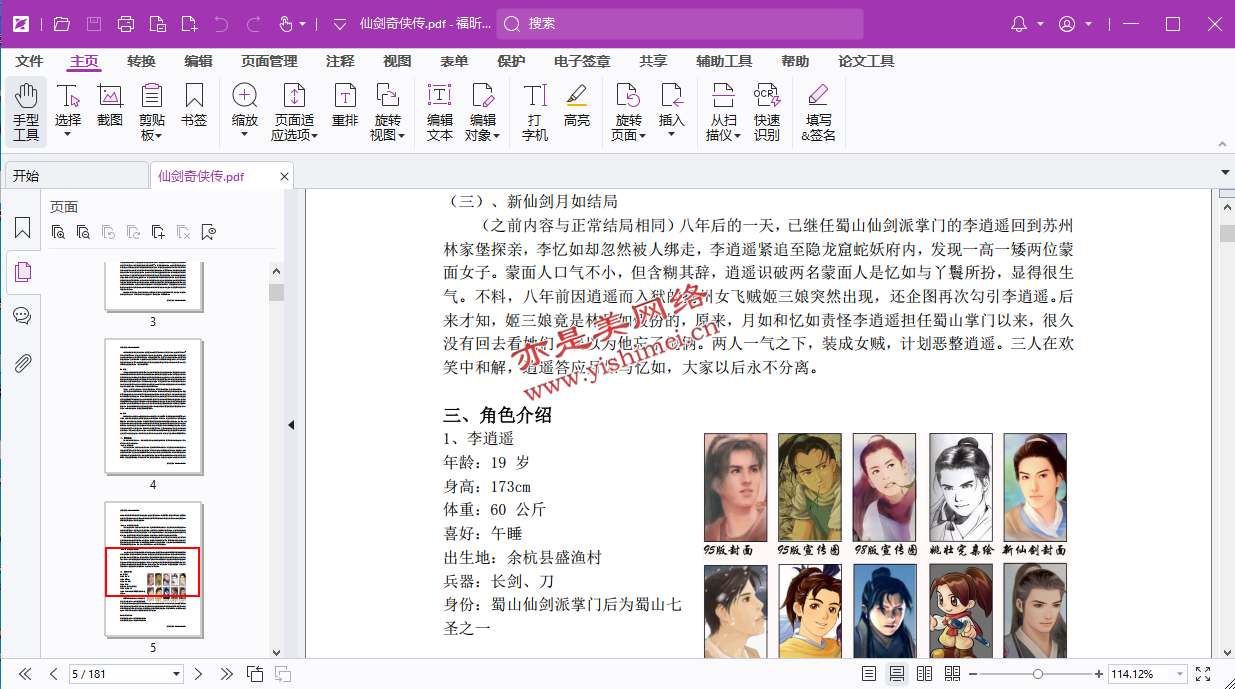Switch to continuous page view mode
Screen dimensions: 1235x689
(x=897, y=674)
